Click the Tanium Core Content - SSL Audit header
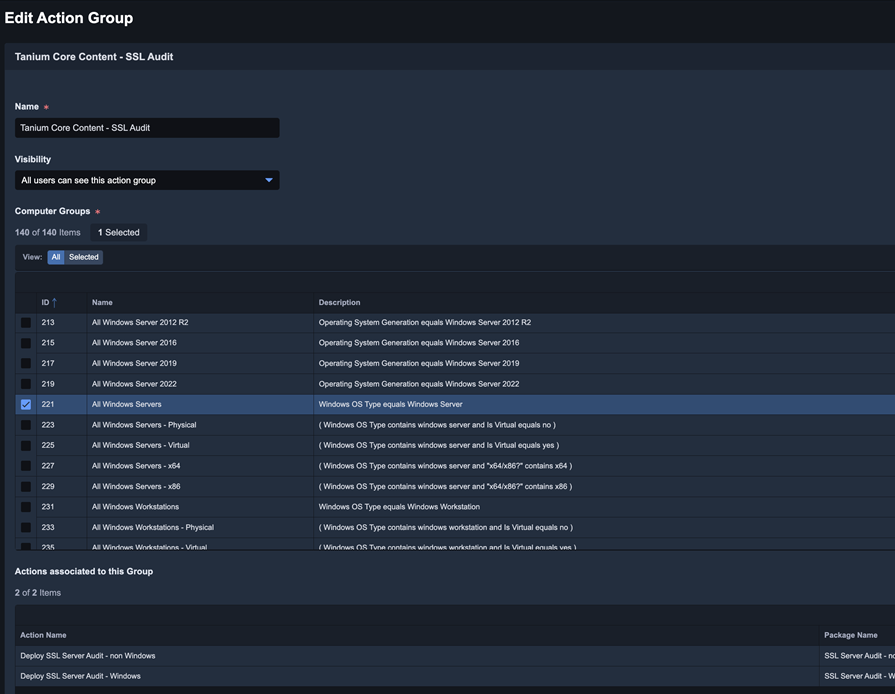Screen dimensions: 895x694 tap(94, 57)
